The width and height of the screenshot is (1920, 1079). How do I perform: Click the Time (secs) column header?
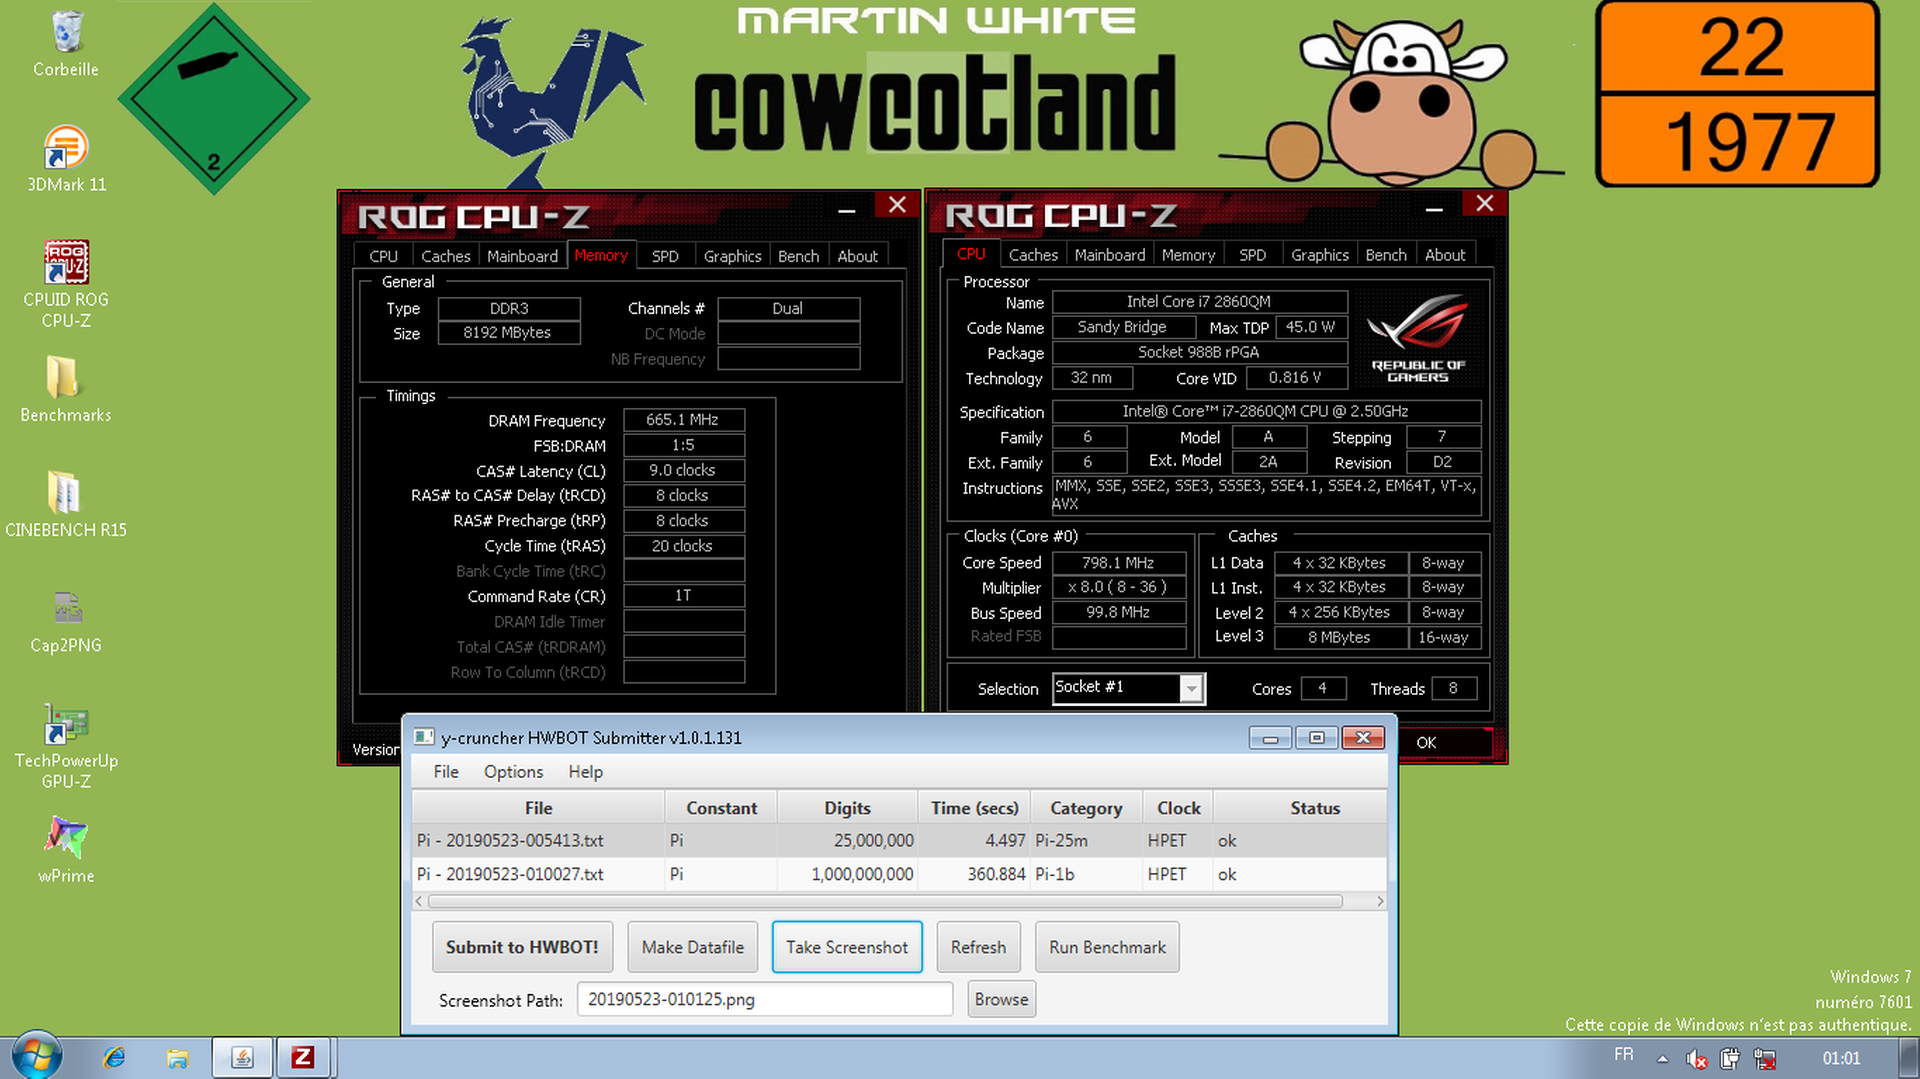pyautogui.click(x=974, y=808)
